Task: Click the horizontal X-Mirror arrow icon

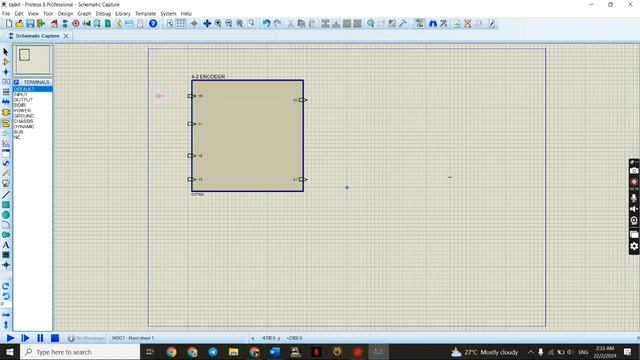Action: pyautogui.click(x=6, y=315)
